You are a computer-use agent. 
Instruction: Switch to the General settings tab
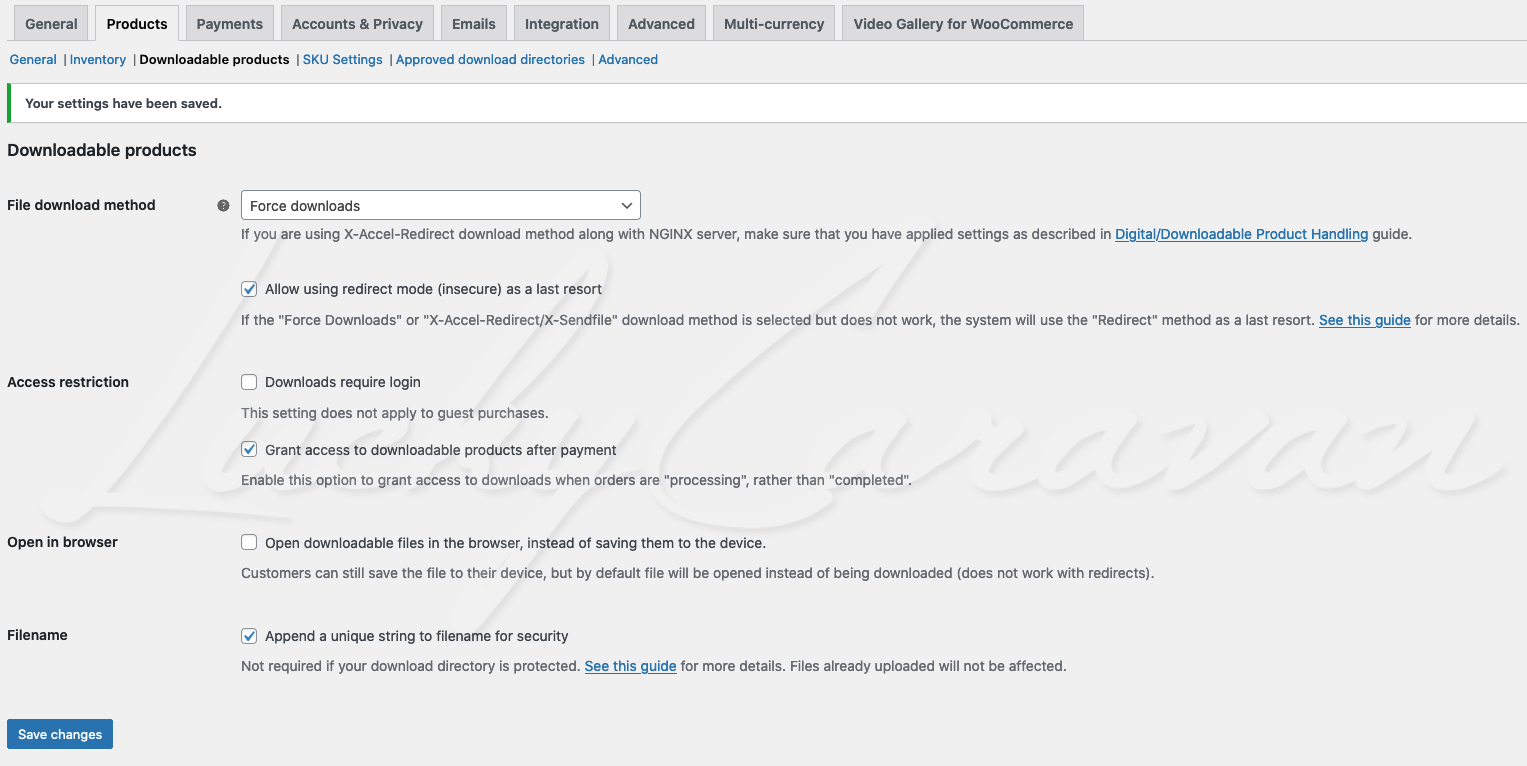coord(51,24)
